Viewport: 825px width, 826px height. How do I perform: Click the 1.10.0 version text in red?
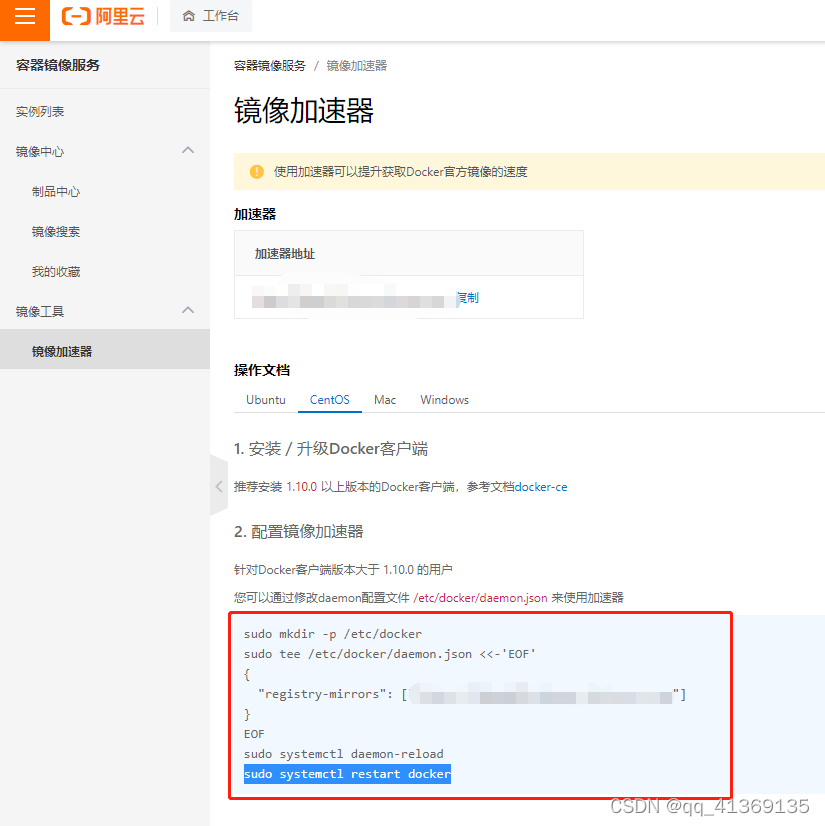[x=301, y=487]
